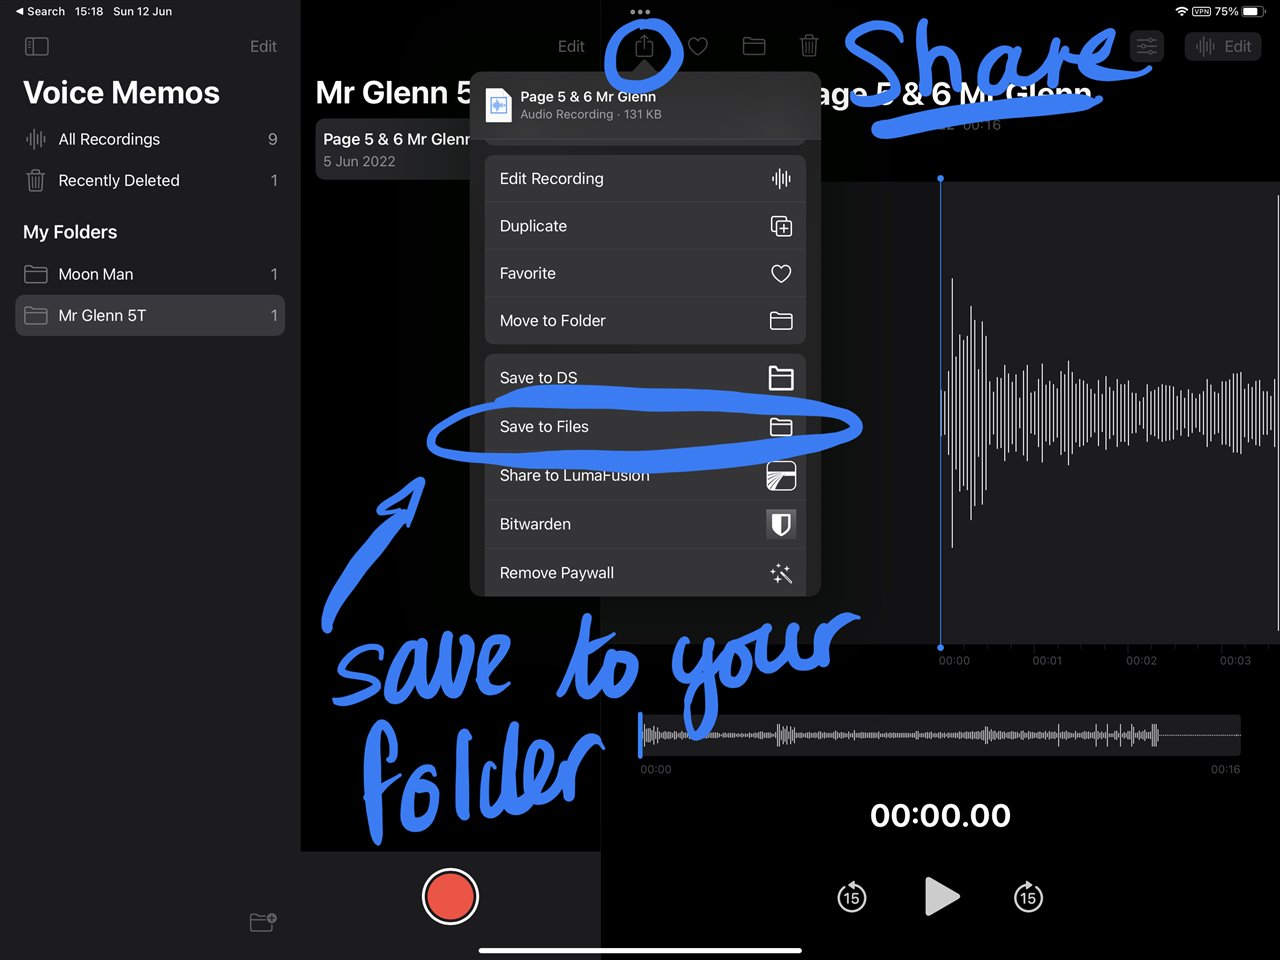1280x960 pixels.
Task: Tap the overview waveform scrubber
Action: 940,737
